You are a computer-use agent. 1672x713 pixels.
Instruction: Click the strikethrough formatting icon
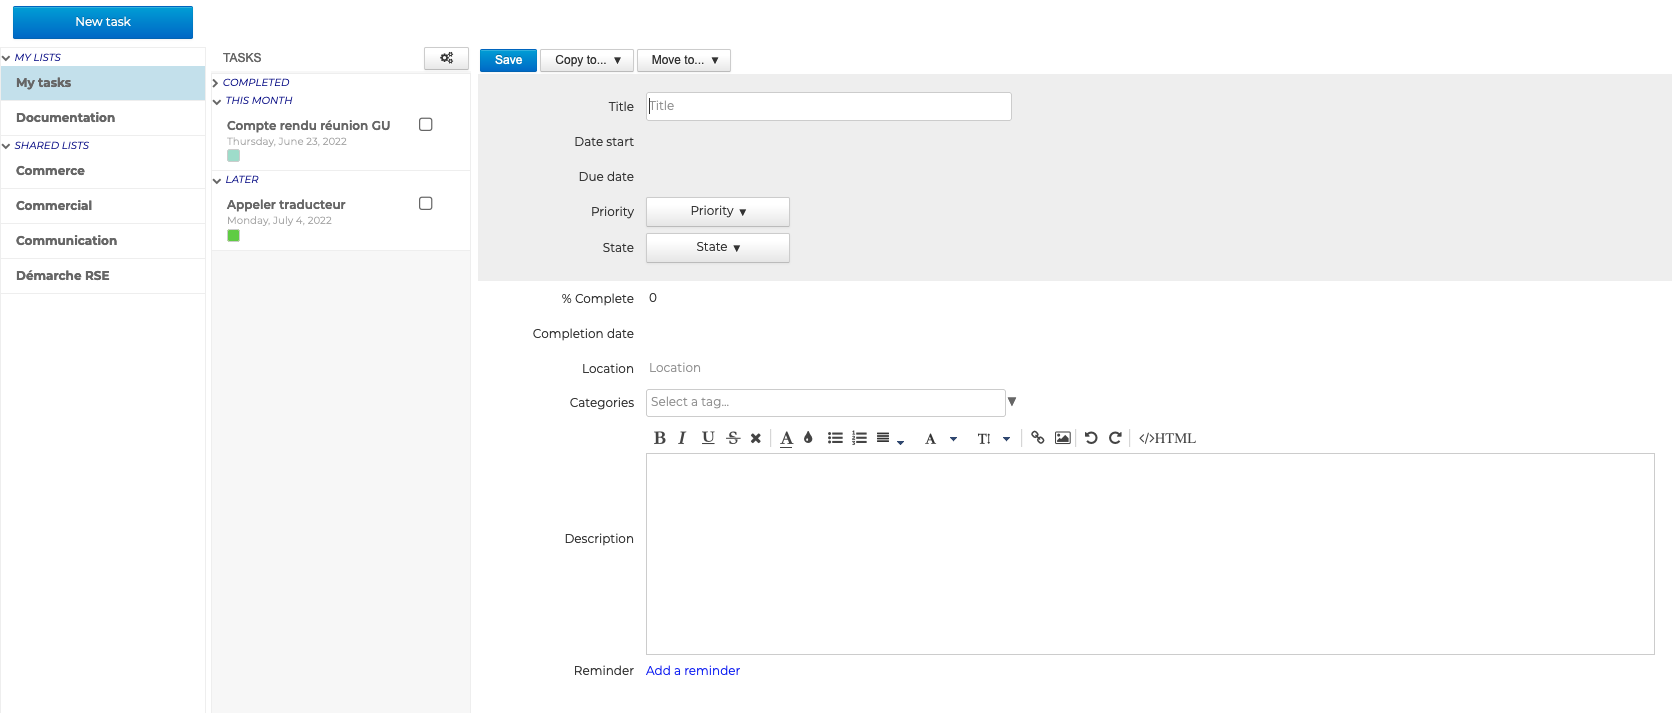click(733, 438)
